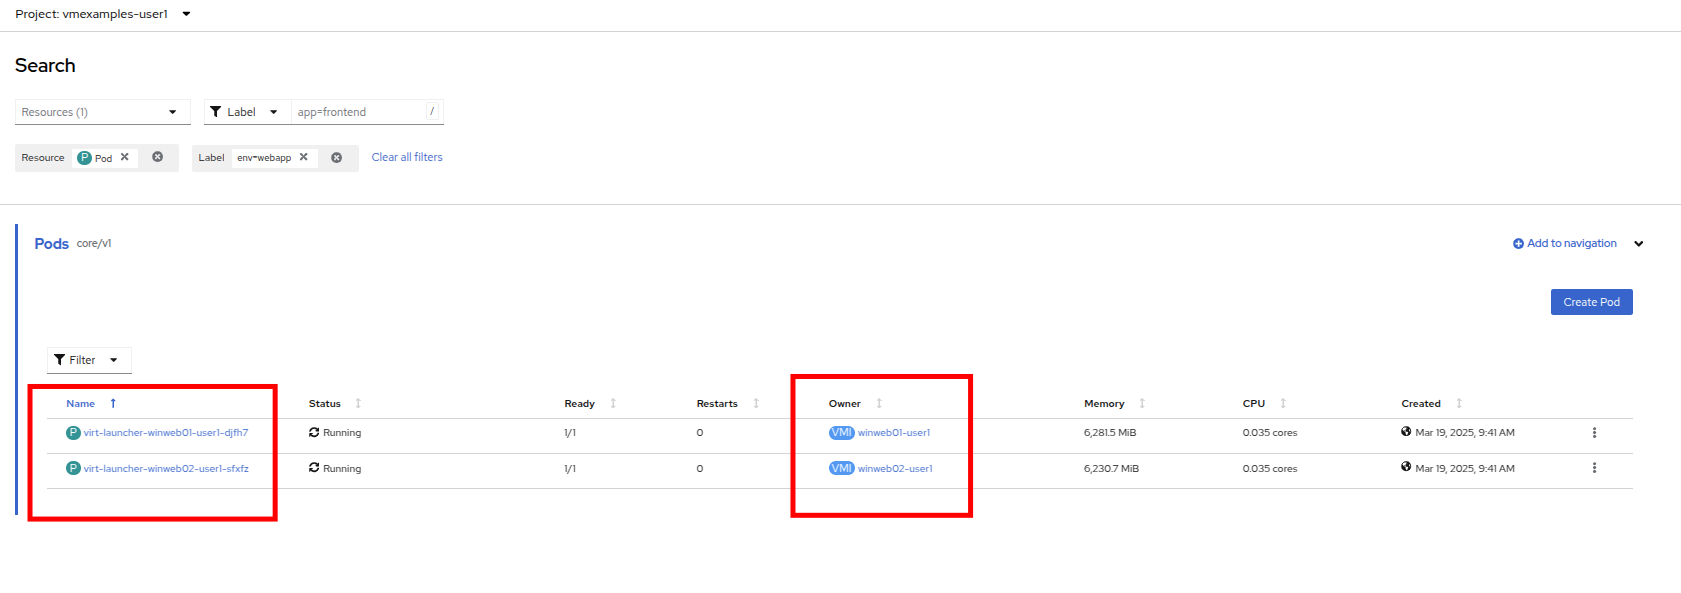
Task: Sort pods by Restarts column
Action: tap(717, 404)
